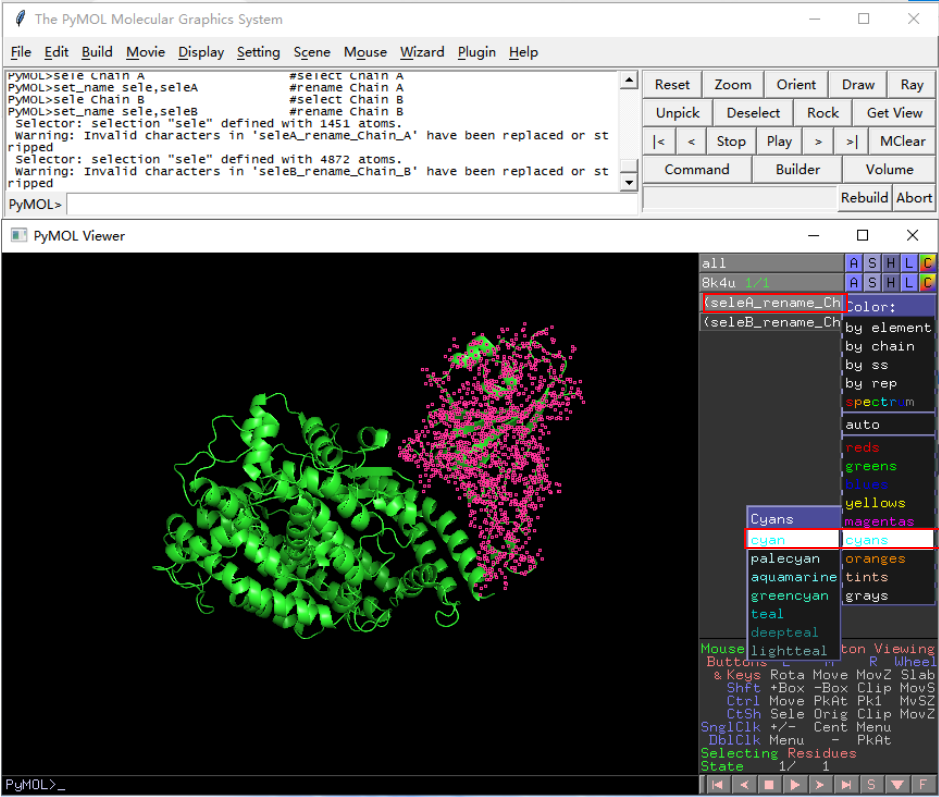939x797 pixels.
Task: Open the S show menu for all
Action: 872,263
